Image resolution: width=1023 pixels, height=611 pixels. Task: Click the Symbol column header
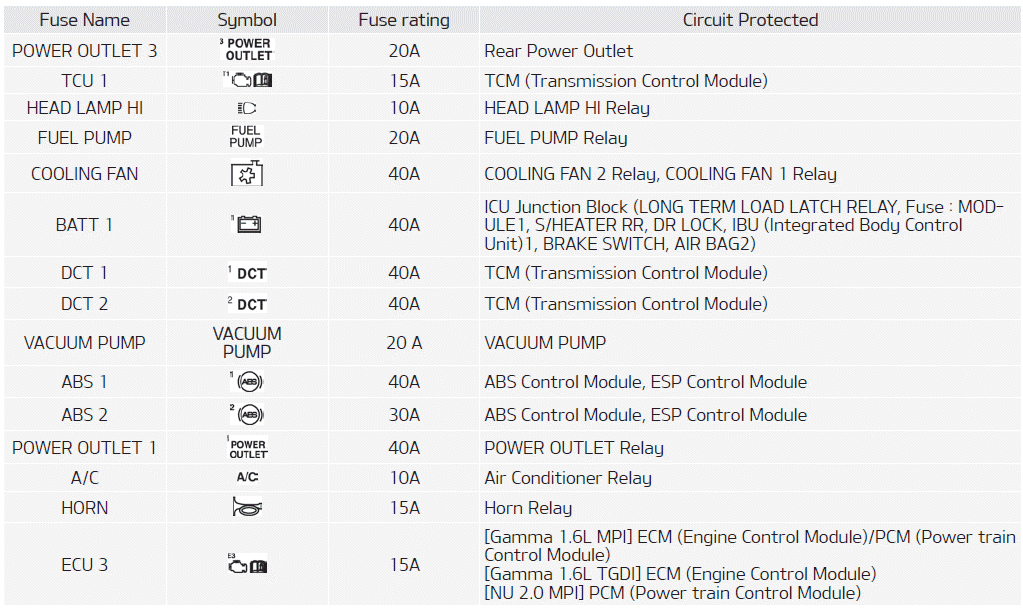pos(247,20)
